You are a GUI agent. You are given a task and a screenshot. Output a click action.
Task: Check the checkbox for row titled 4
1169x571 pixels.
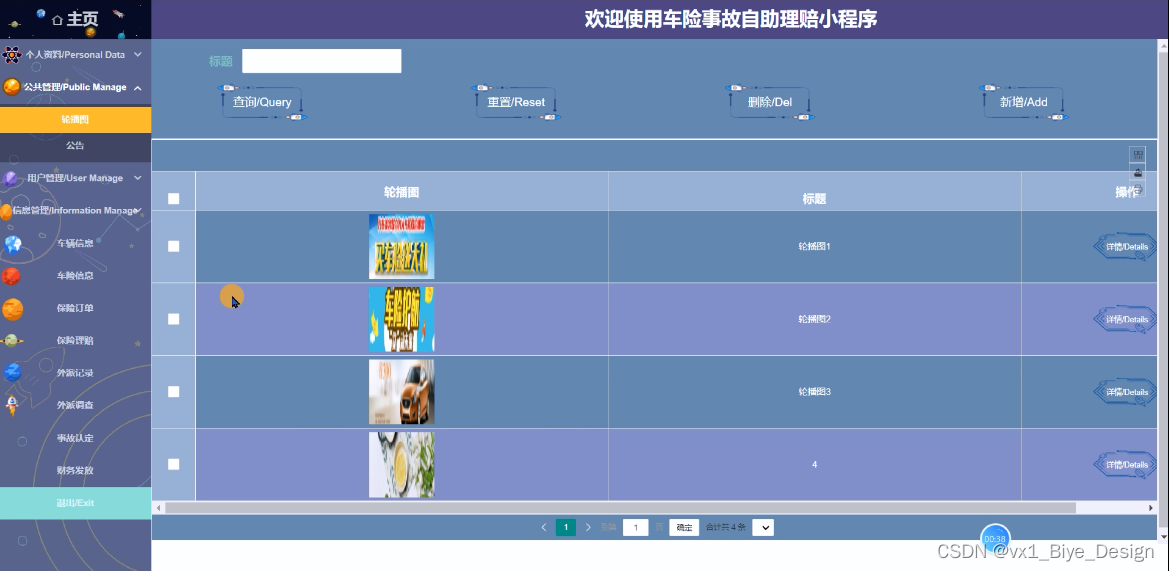click(174, 464)
